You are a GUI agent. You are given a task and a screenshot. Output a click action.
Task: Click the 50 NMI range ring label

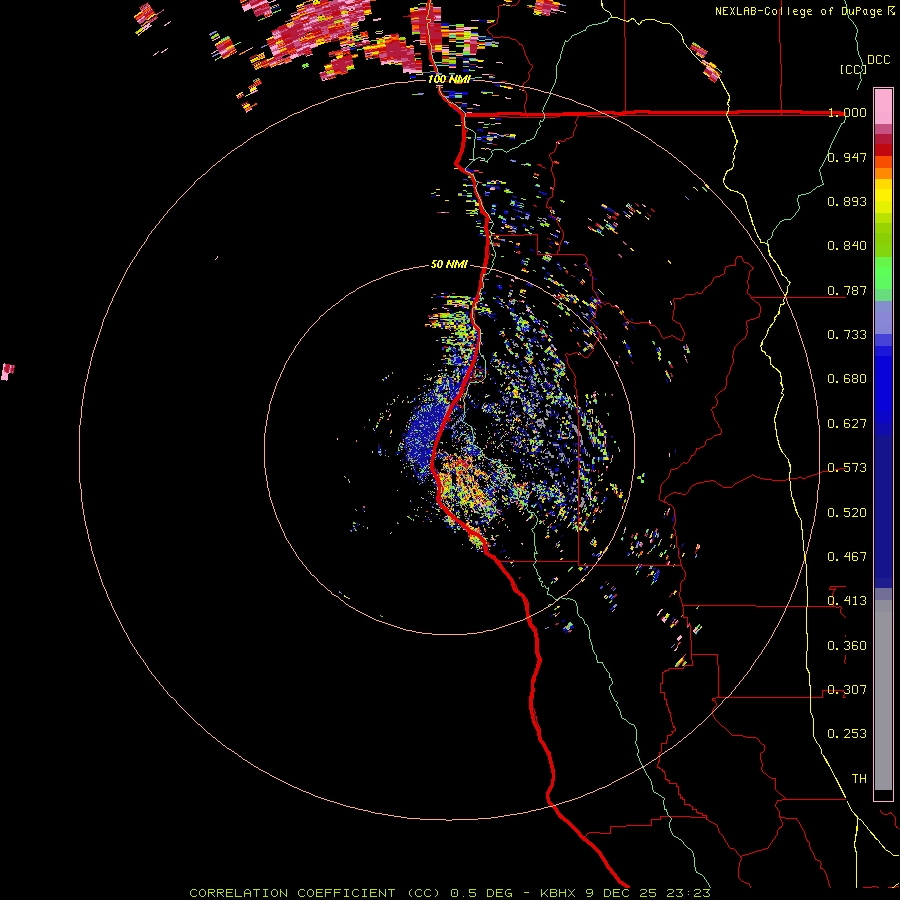(449, 265)
